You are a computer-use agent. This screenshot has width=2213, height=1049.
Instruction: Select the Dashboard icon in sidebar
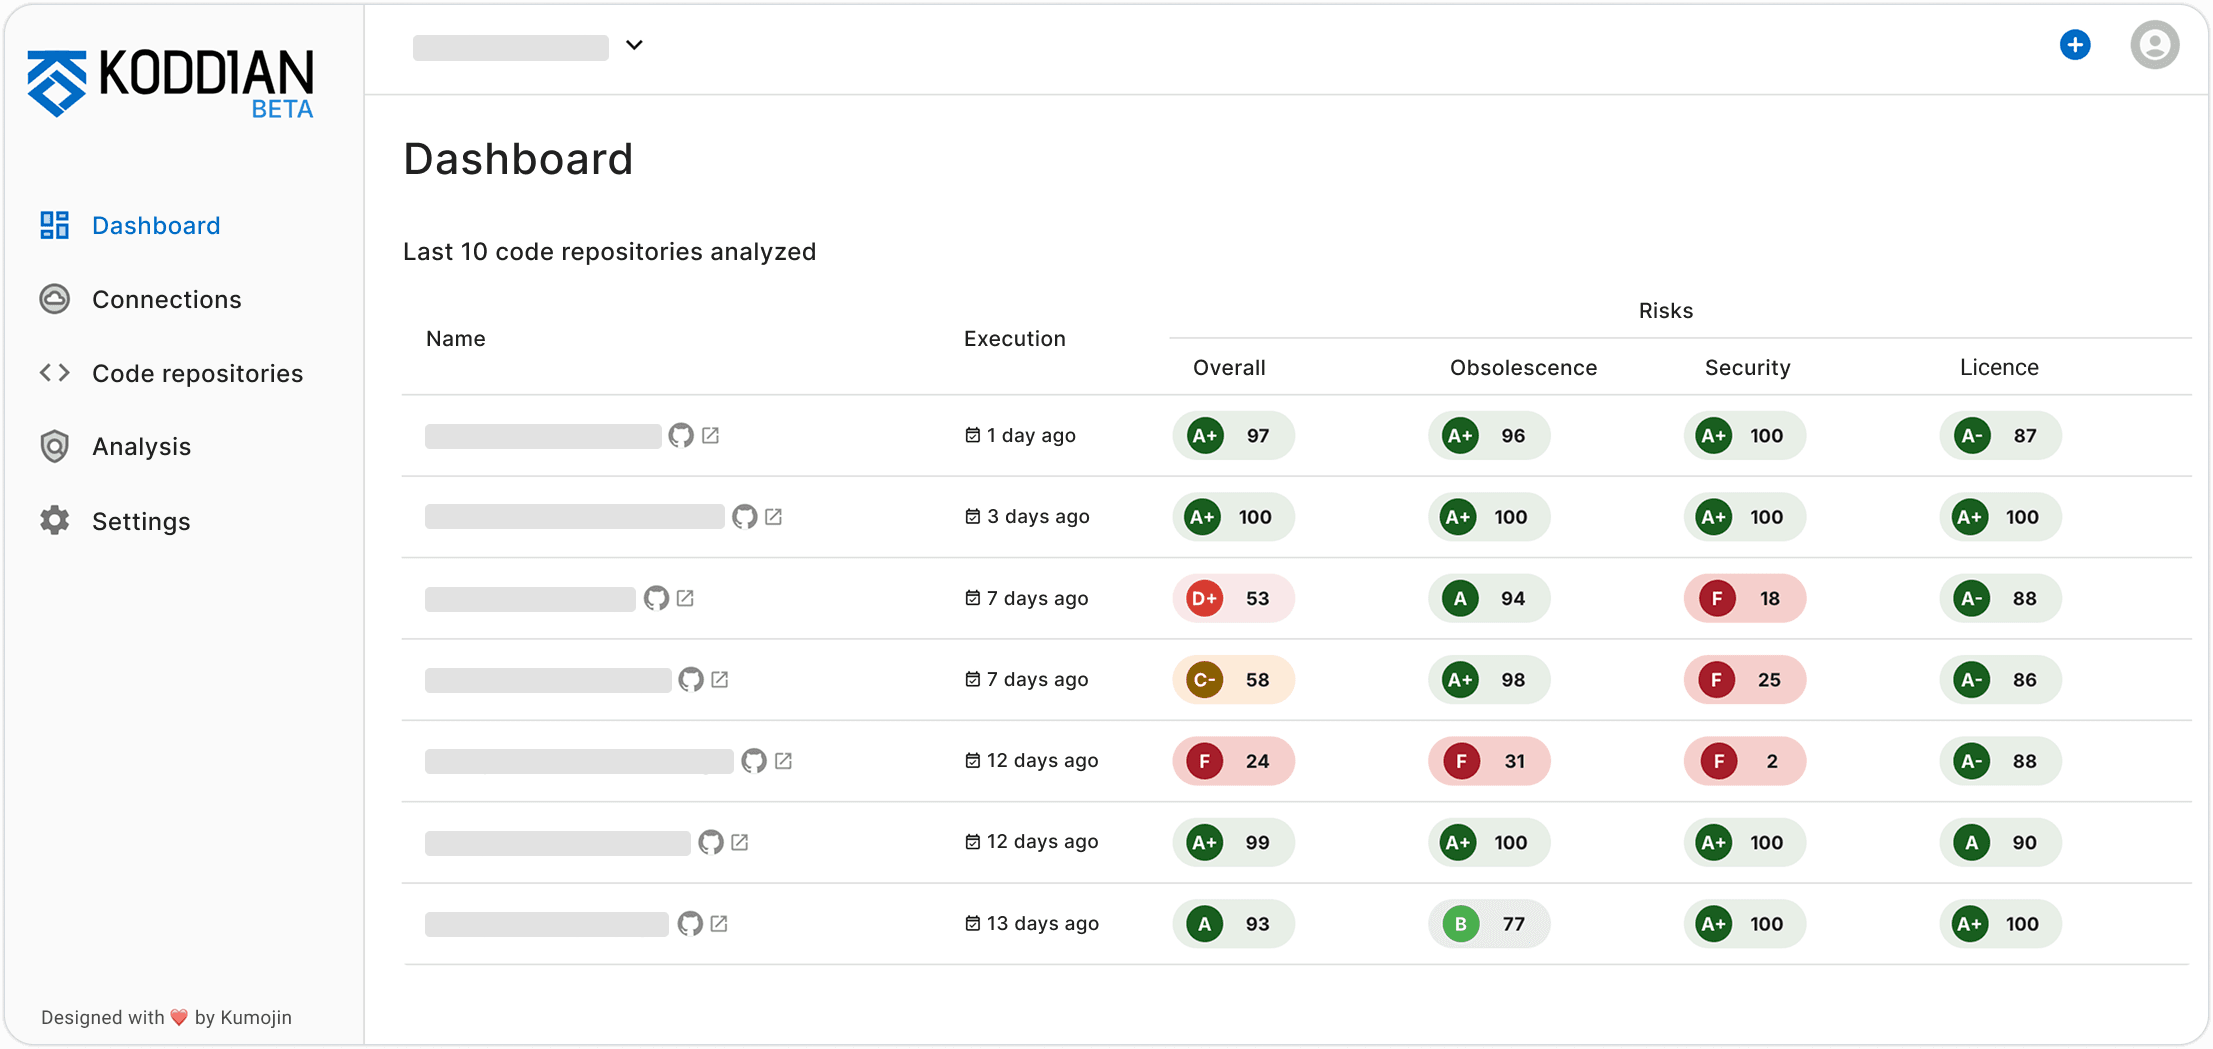55,225
